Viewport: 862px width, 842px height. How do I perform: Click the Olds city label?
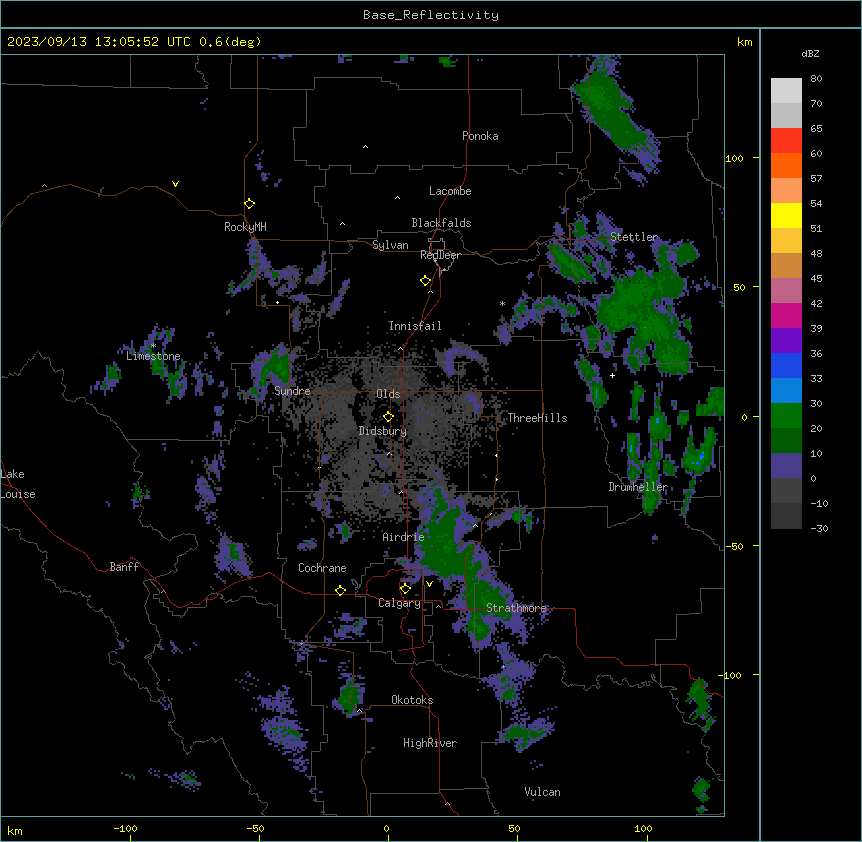click(x=388, y=394)
